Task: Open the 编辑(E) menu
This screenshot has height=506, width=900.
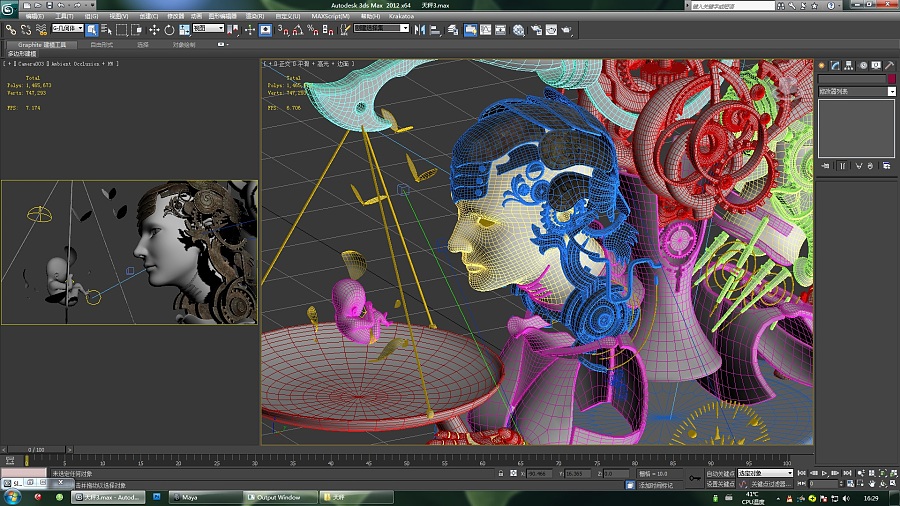Action: (34, 16)
